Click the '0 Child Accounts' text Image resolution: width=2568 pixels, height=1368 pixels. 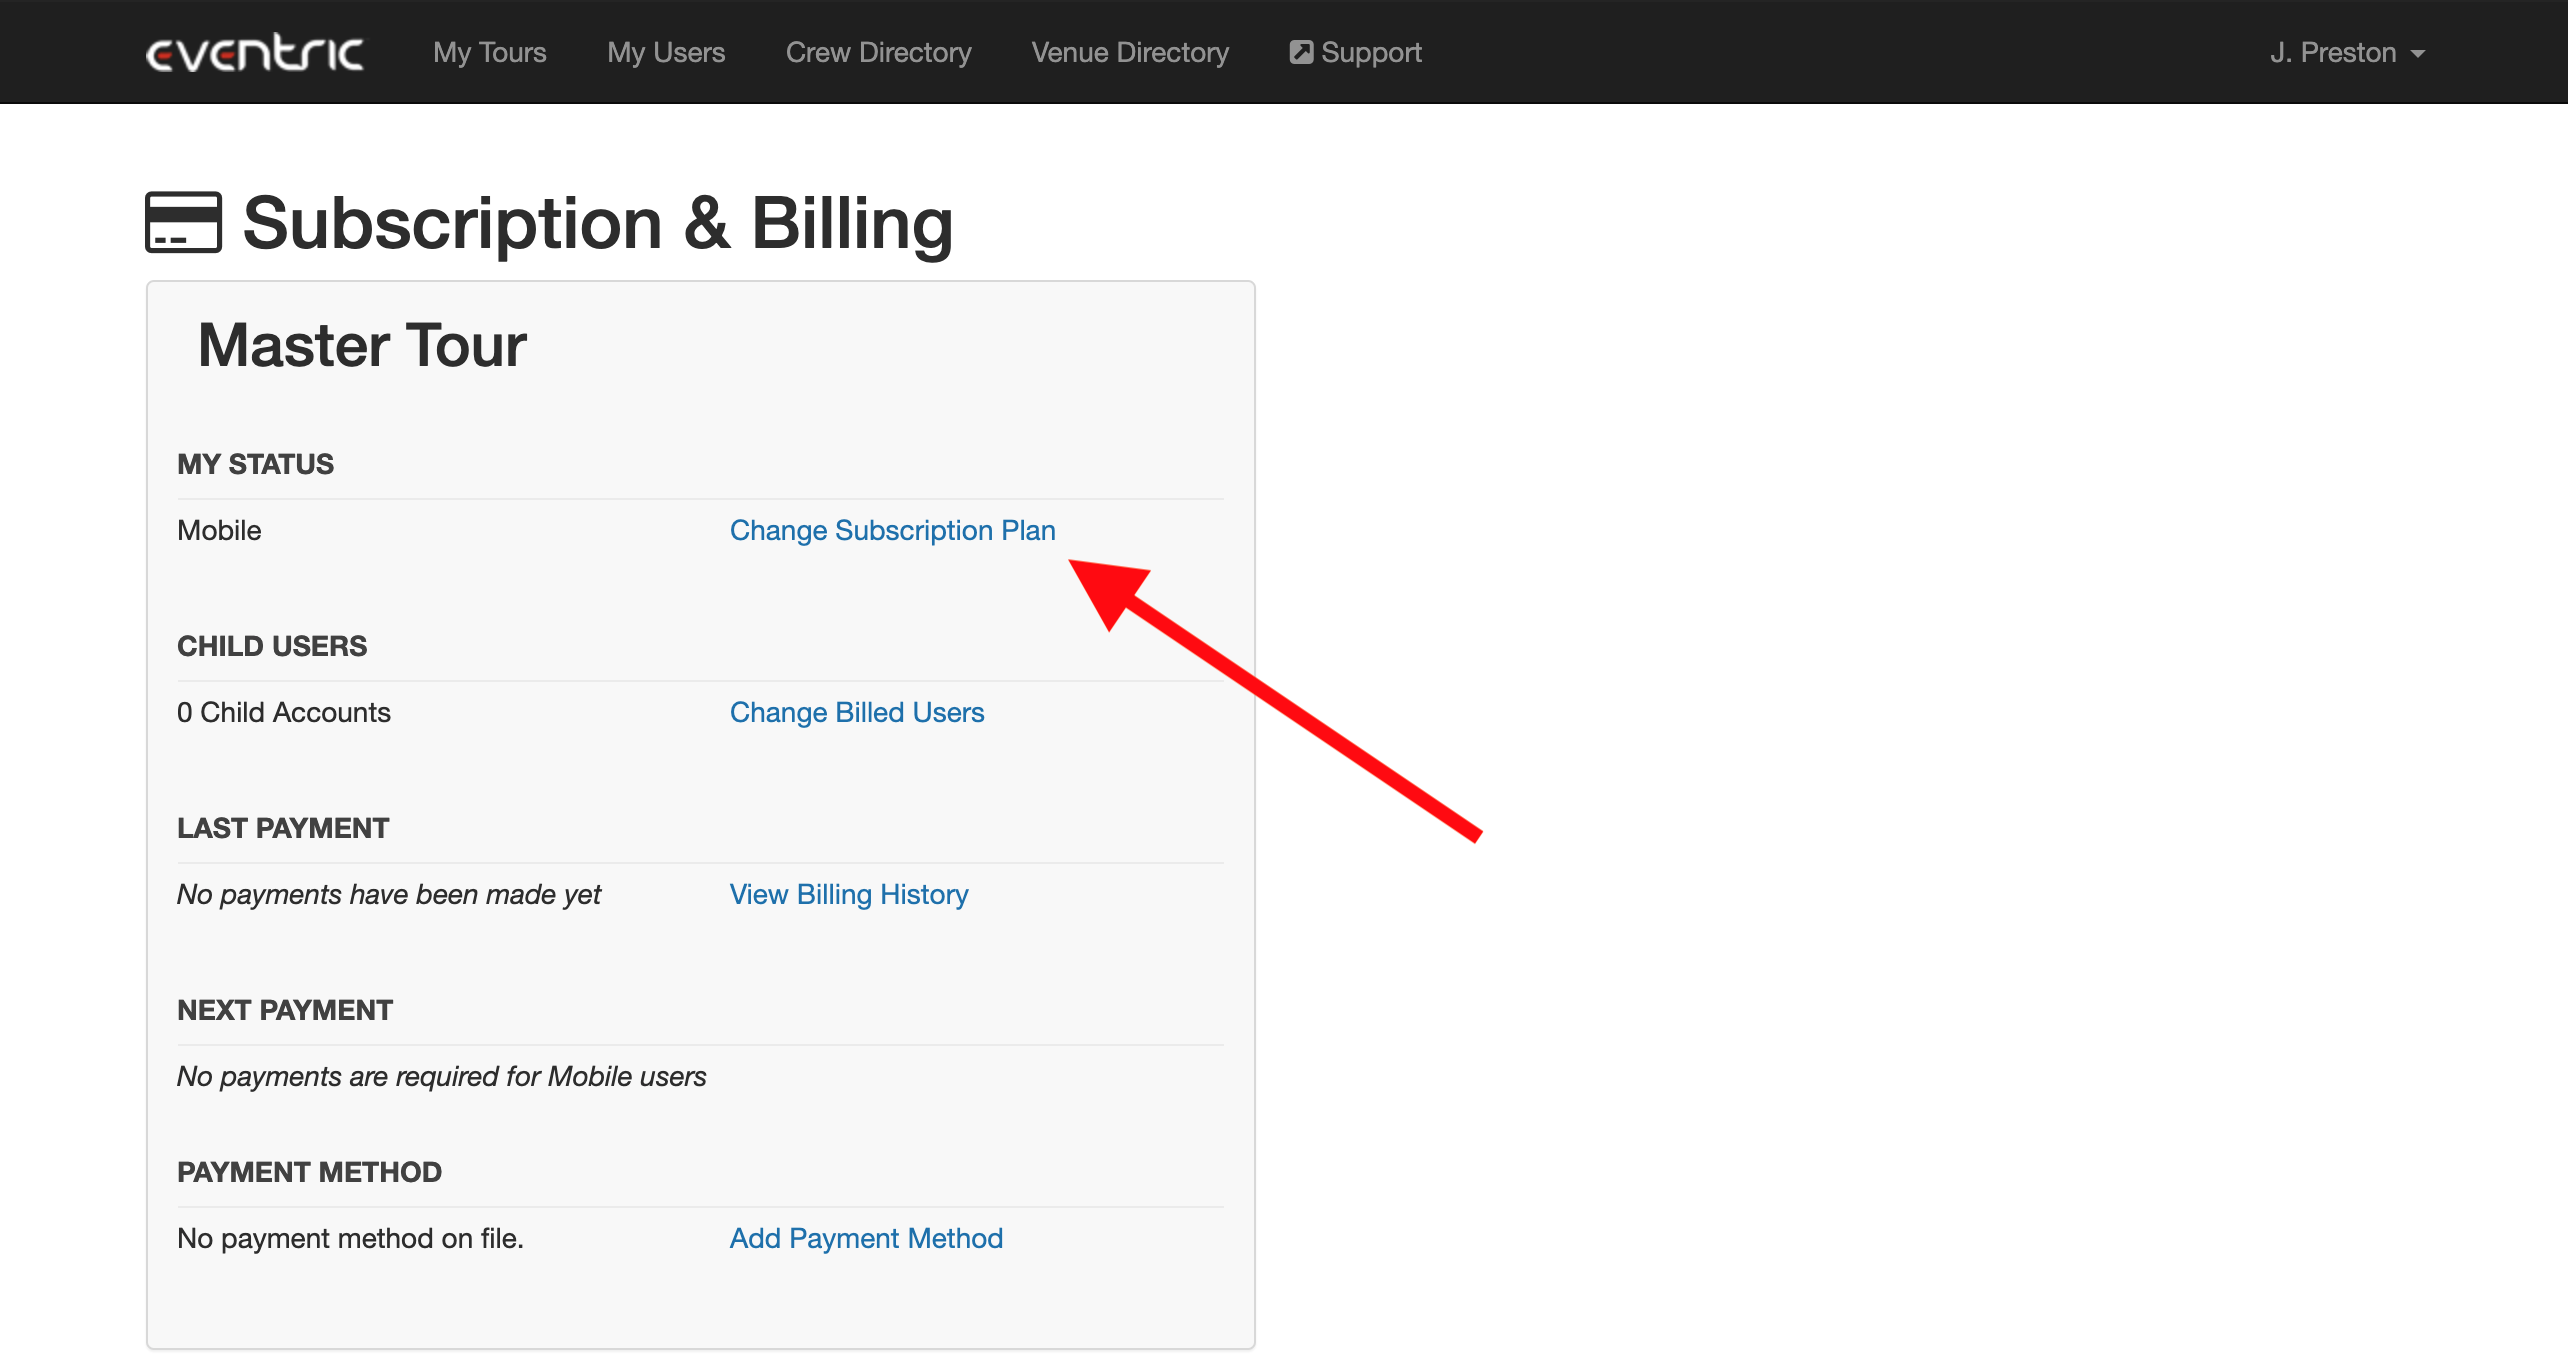click(x=284, y=712)
